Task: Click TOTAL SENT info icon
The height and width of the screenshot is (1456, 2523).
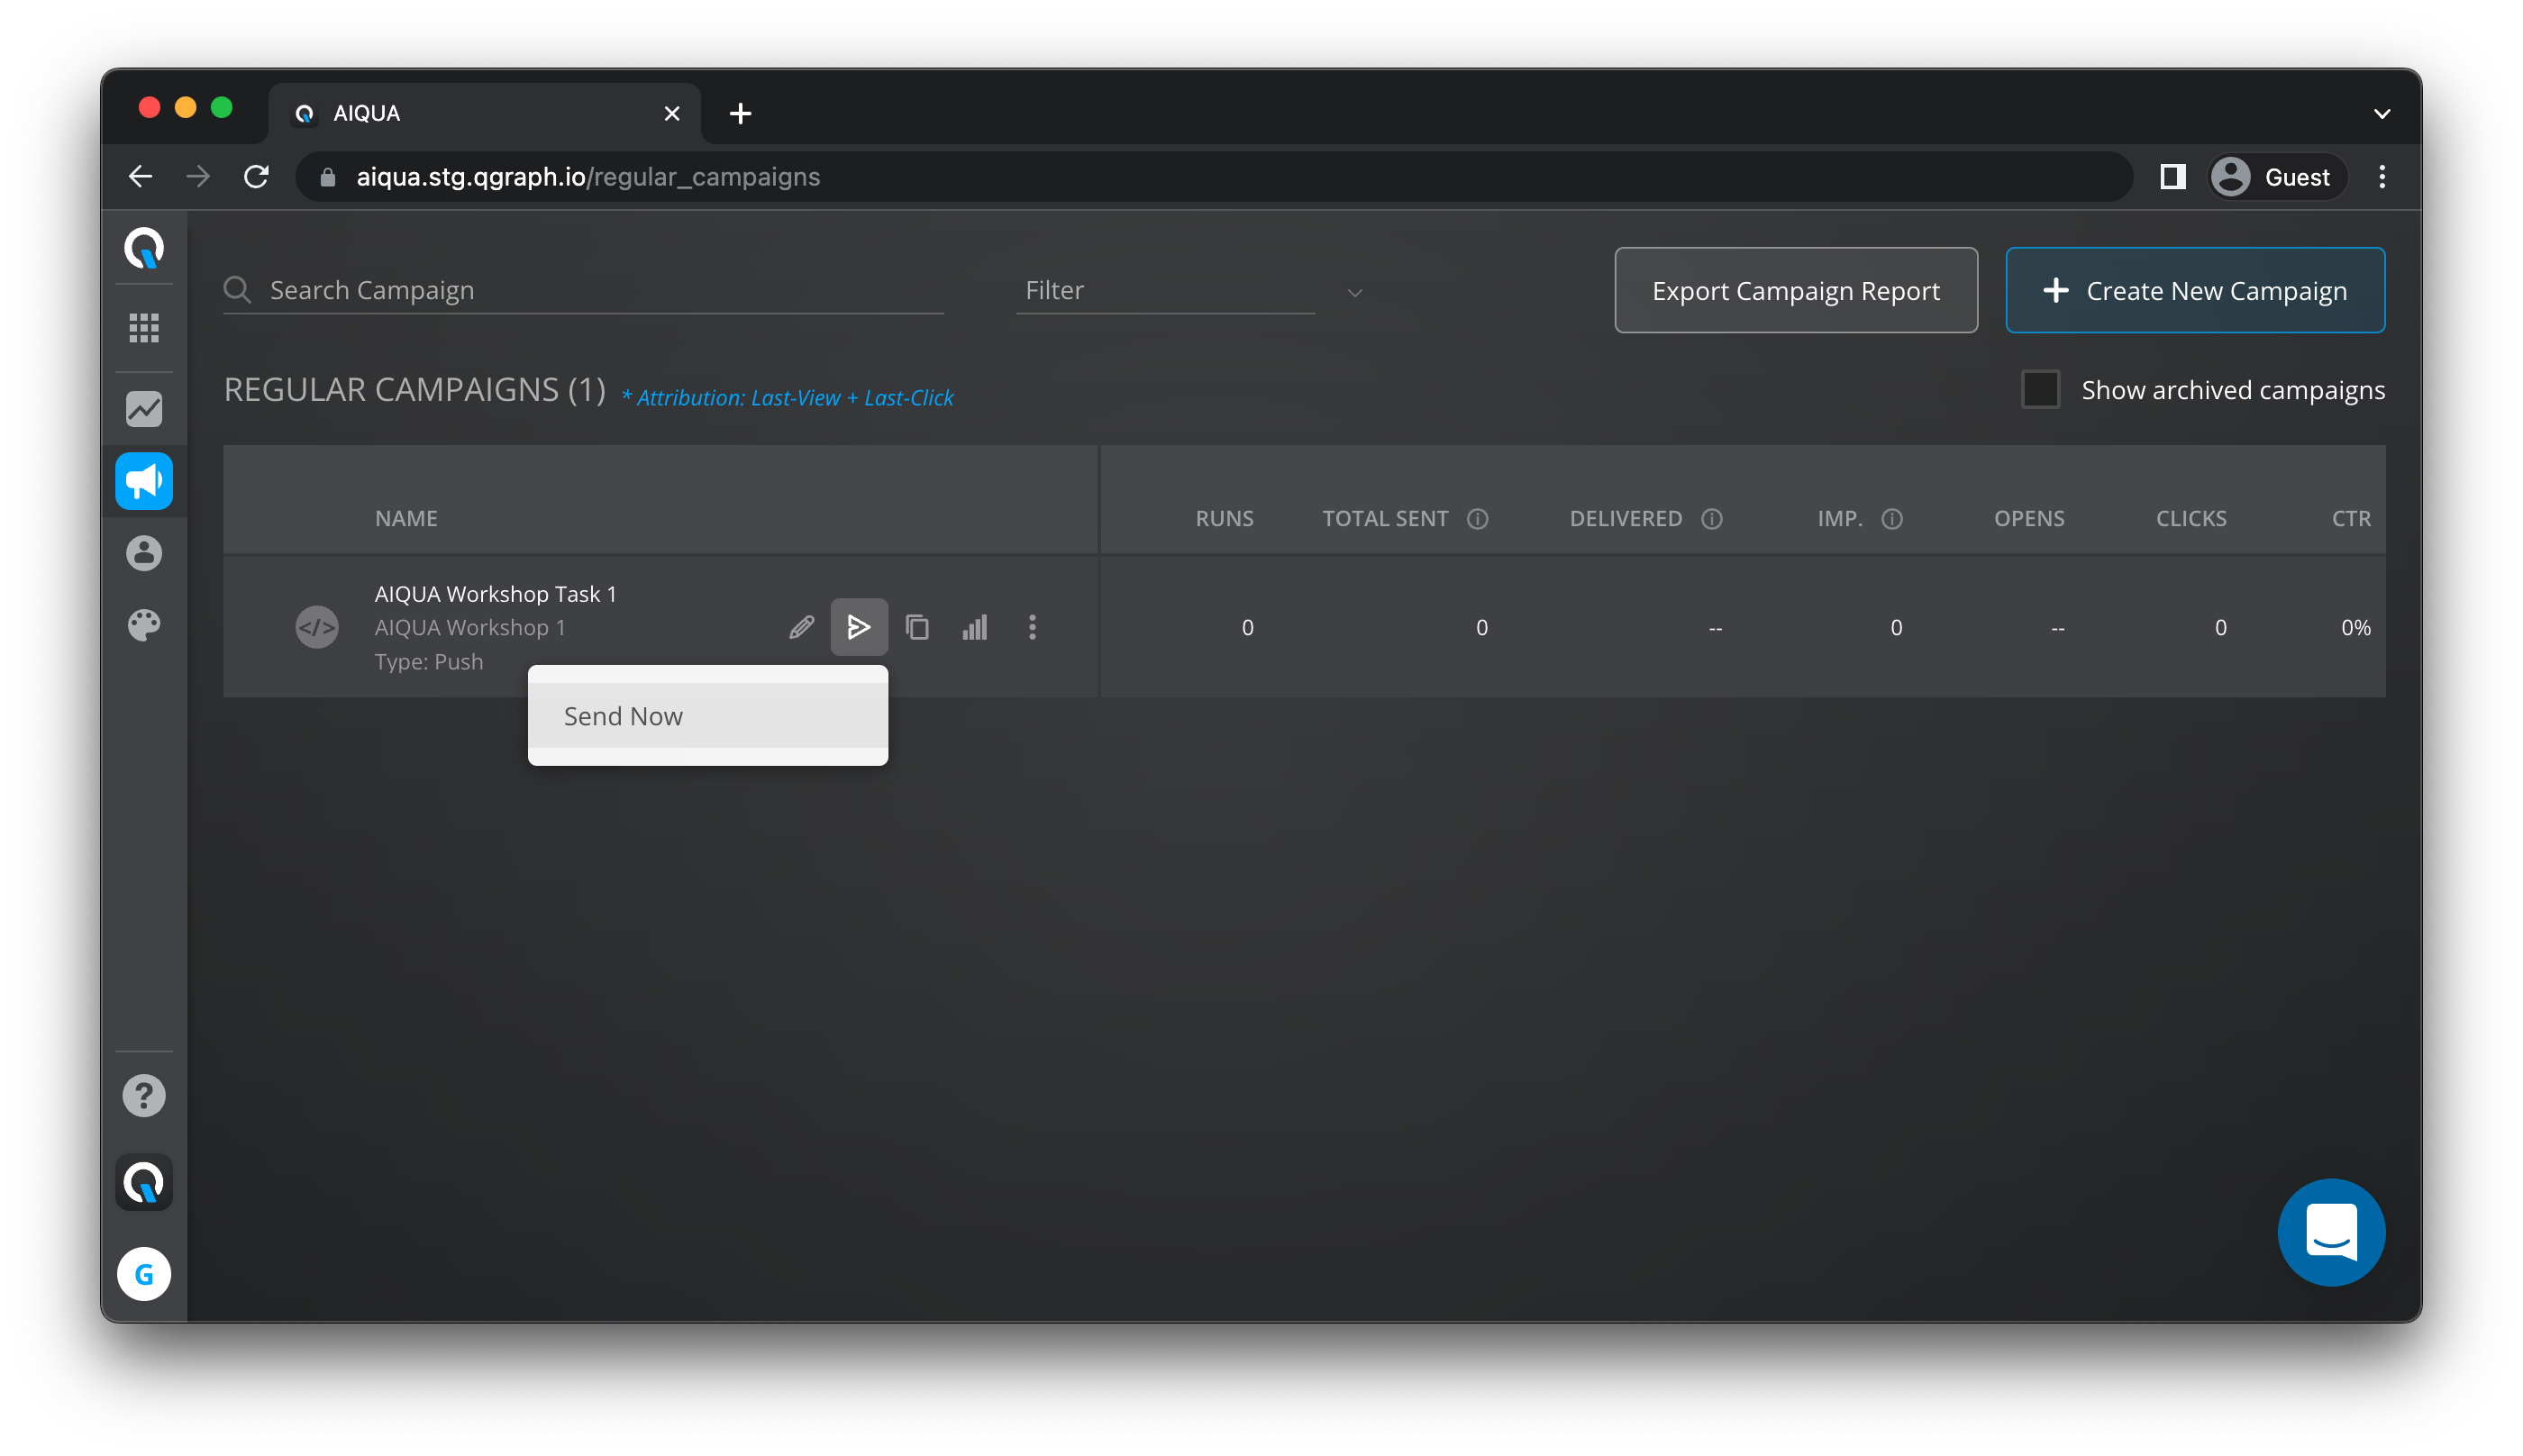Action: (x=1477, y=518)
